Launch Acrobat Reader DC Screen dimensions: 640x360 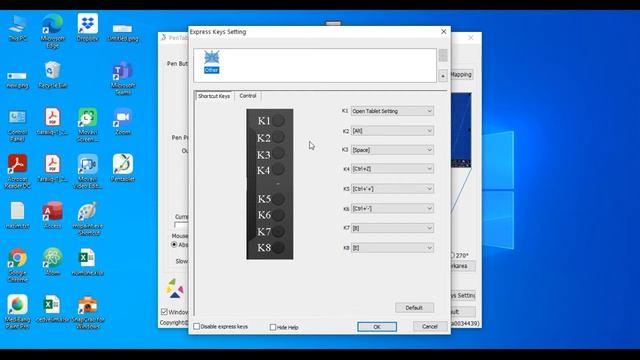(x=18, y=172)
